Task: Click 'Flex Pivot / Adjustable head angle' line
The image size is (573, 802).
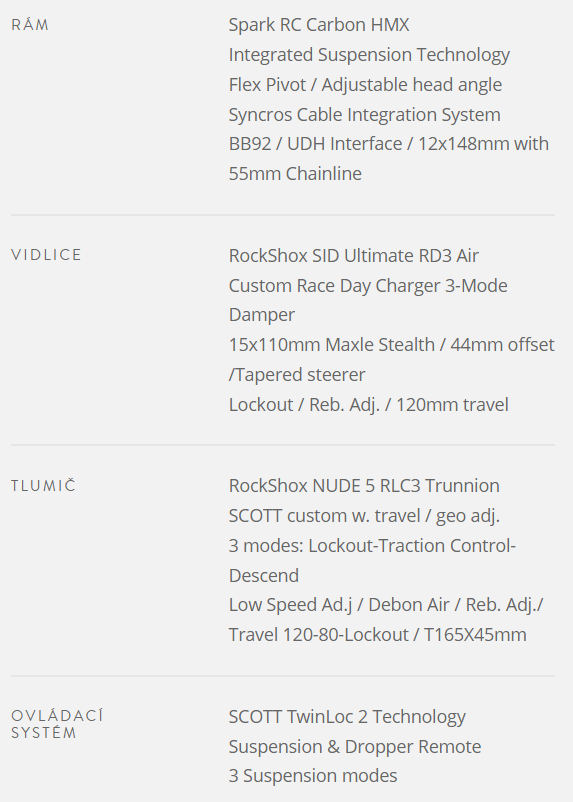Action: 365,84
